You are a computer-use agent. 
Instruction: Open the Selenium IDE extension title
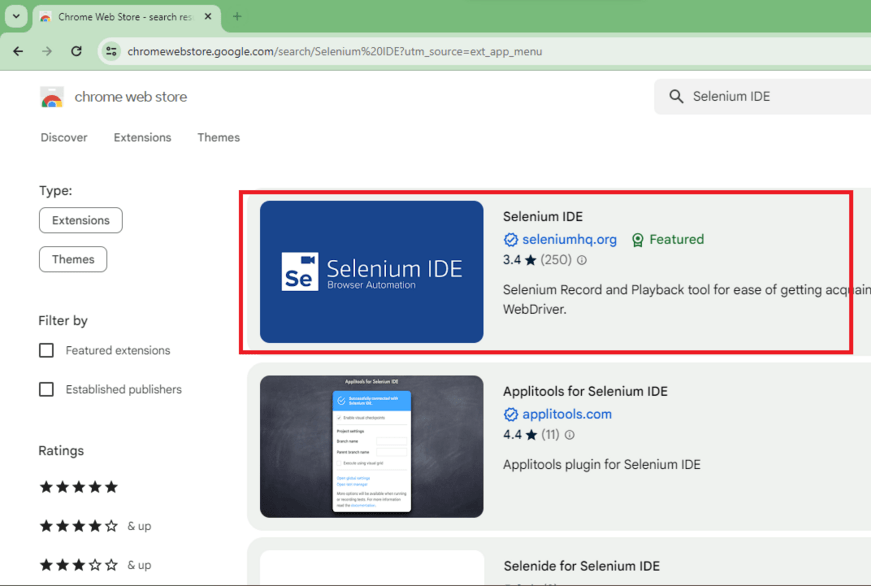(543, 217)
